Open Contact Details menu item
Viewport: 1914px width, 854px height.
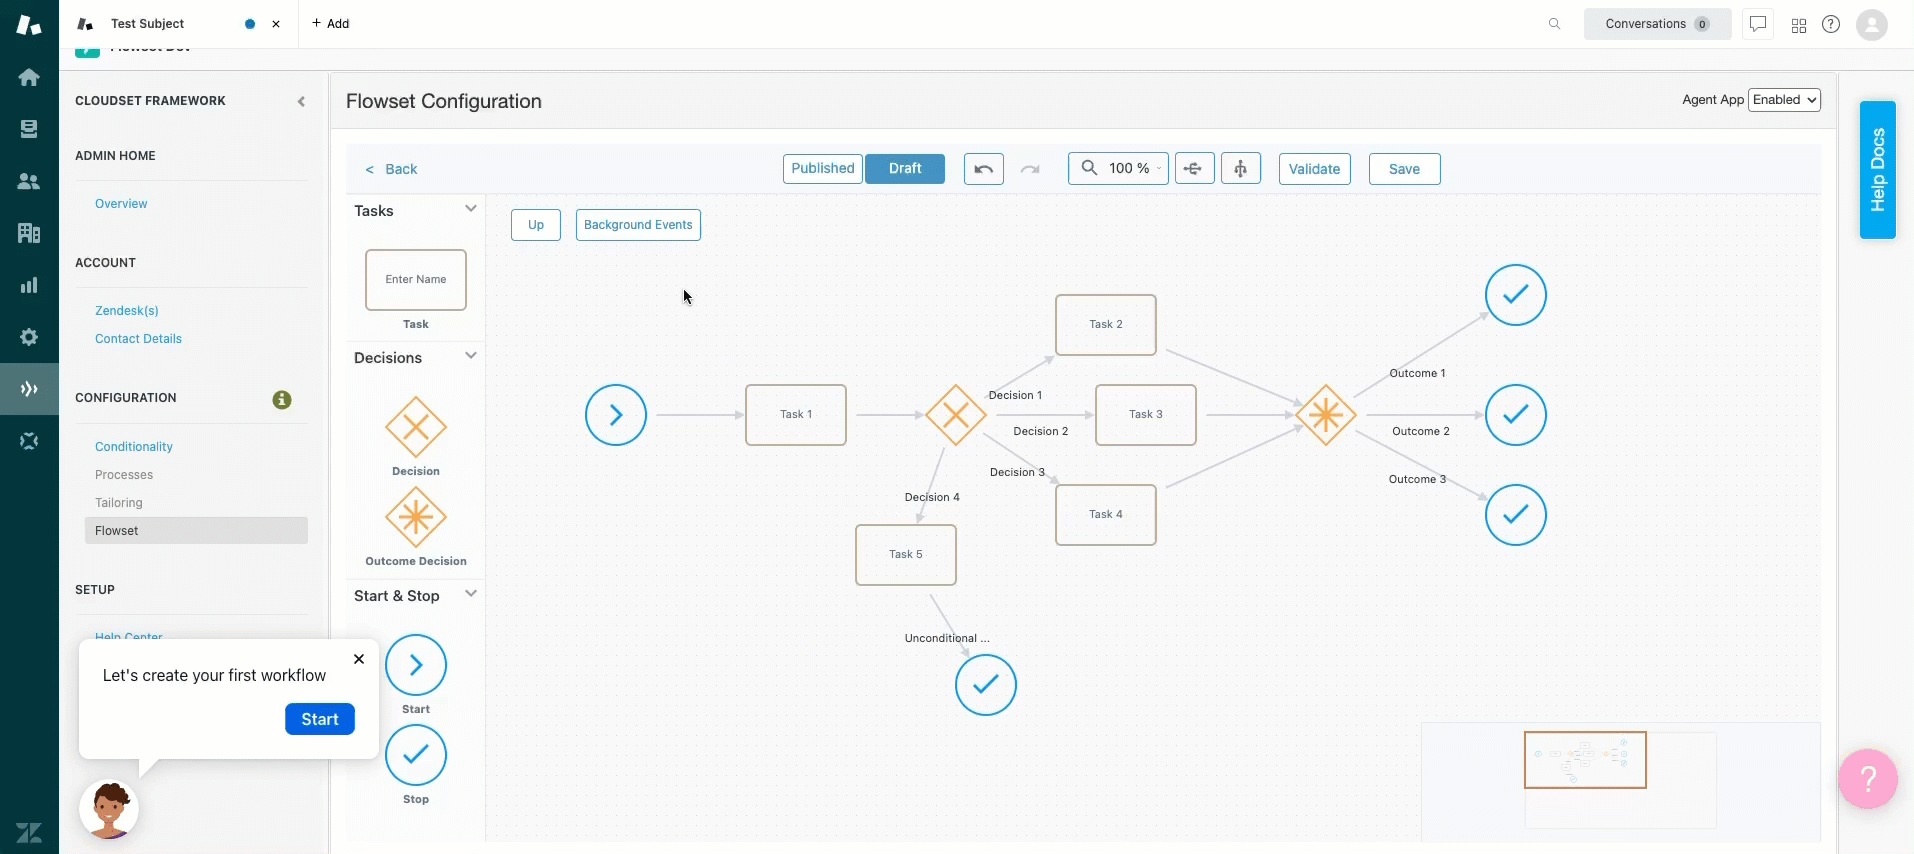coord(138,339)
